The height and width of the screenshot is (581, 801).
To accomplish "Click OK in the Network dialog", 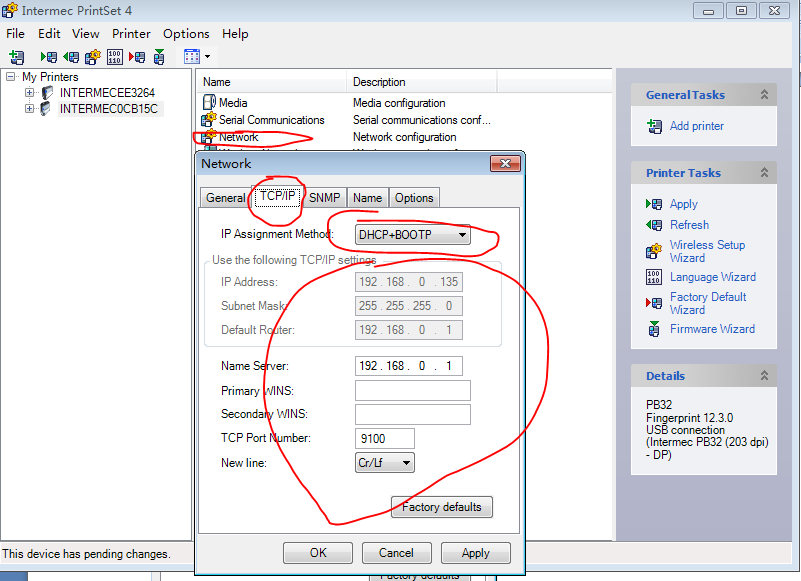I will 318,553.
